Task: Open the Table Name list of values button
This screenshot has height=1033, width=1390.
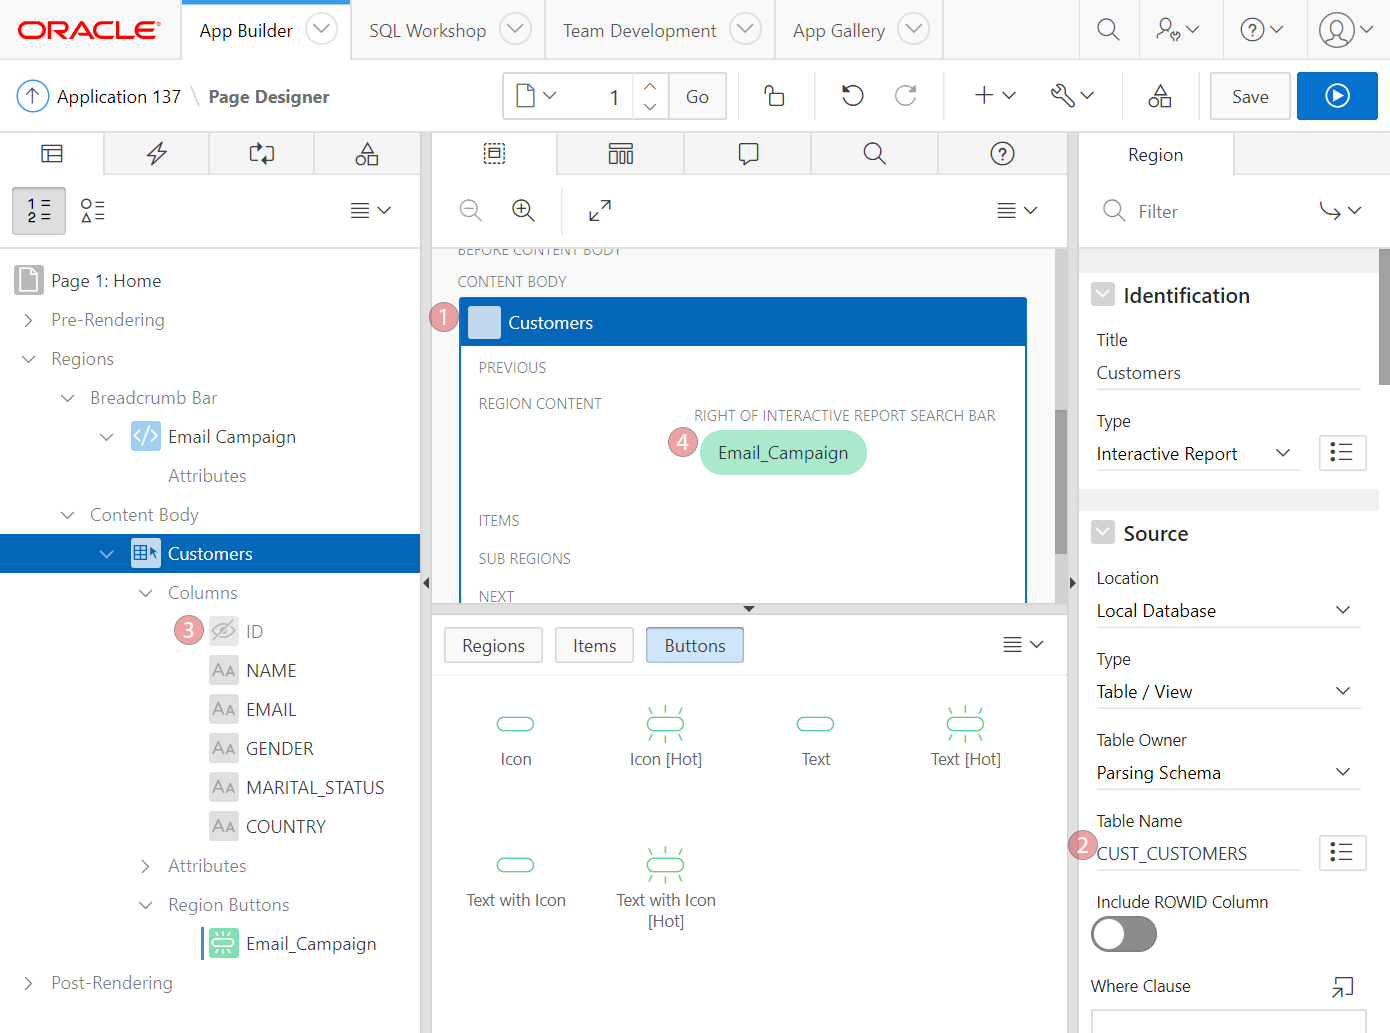Action: pos(1342,853)
